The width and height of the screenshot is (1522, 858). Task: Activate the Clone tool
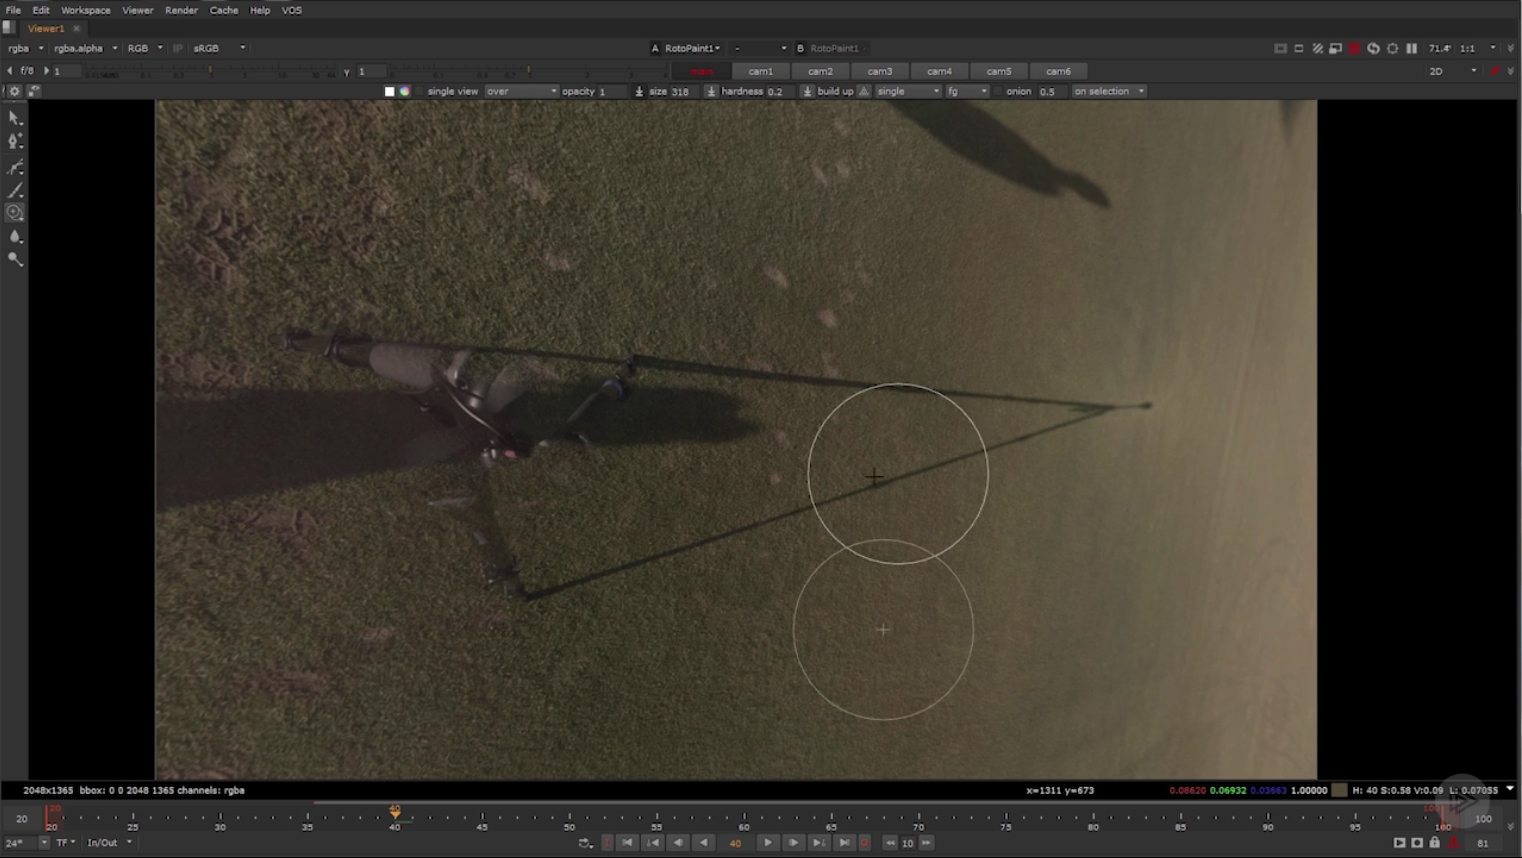(x=15, y=213)
